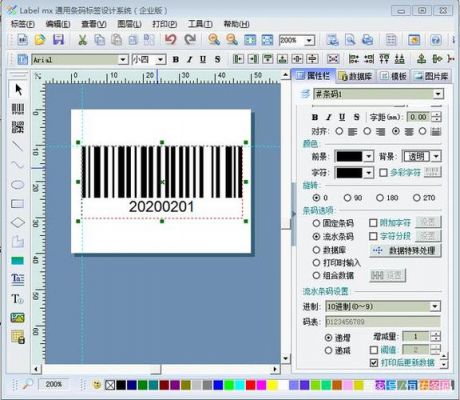Open the 打印(P) menu
The image size is (460, 400).
pyautogui.click(x=165, y=24)
